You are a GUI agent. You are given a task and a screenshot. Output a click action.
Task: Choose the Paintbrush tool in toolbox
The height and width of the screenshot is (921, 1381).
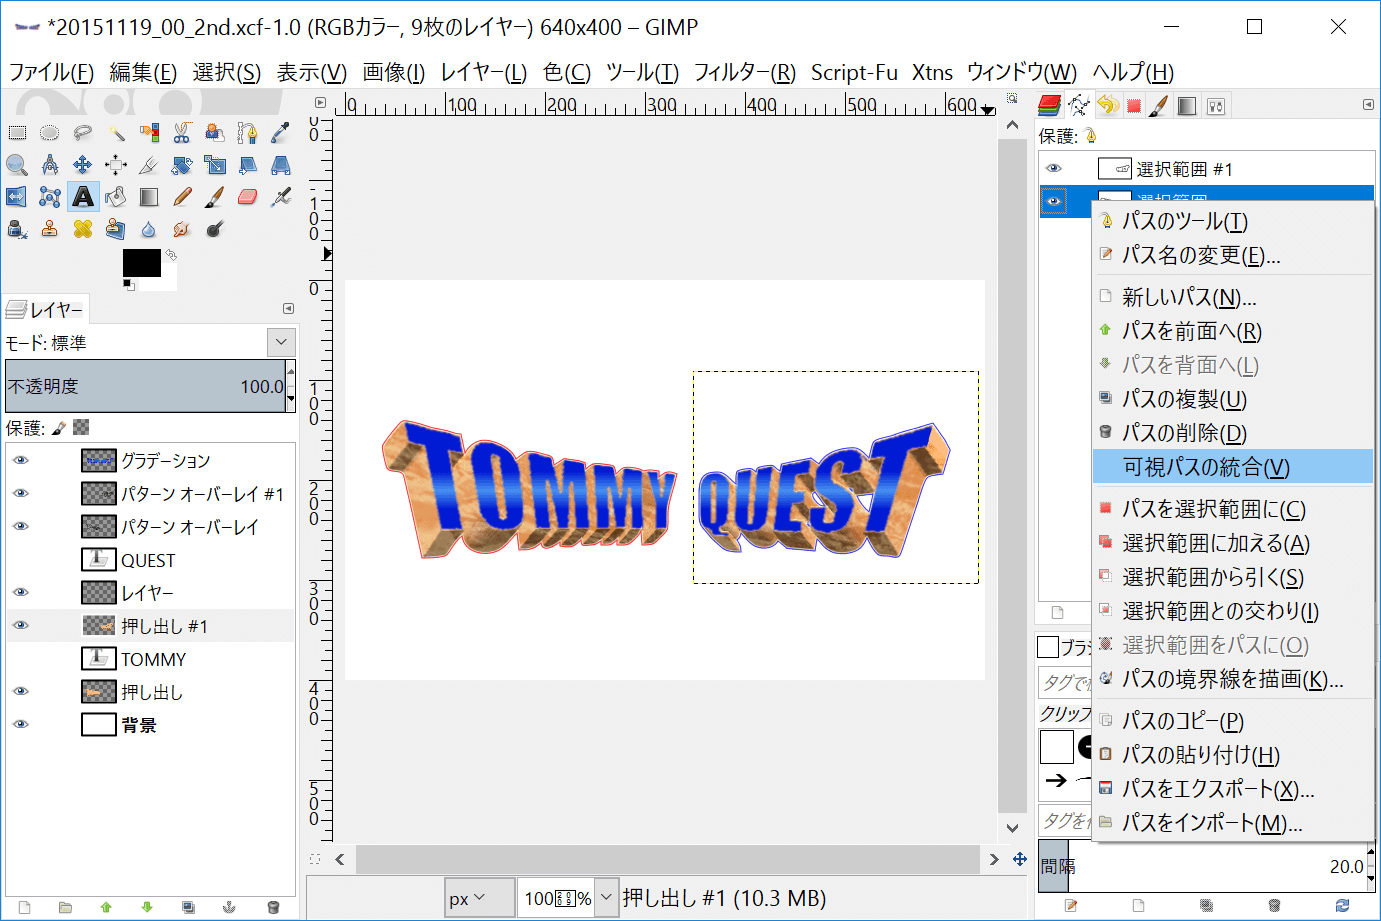click(214, 197)
